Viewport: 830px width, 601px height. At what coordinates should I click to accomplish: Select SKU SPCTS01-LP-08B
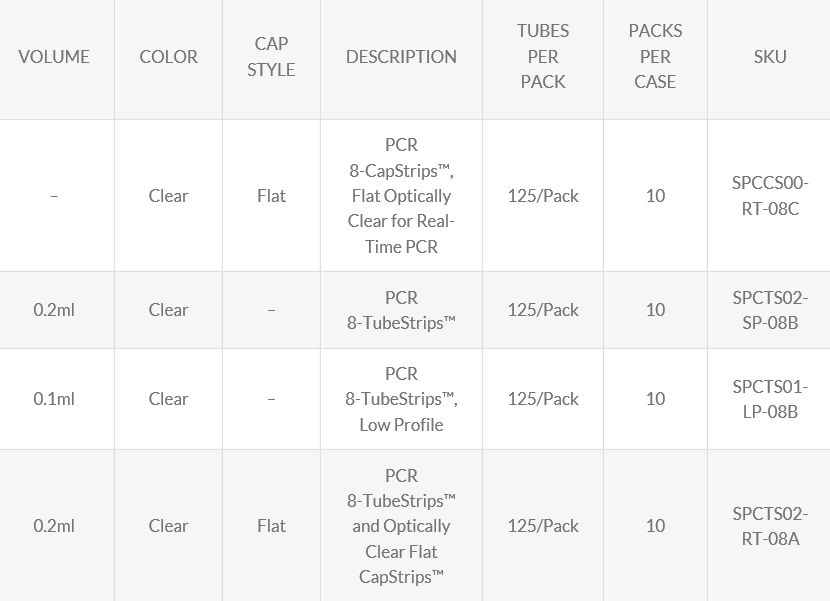click(x=770, y=399)
